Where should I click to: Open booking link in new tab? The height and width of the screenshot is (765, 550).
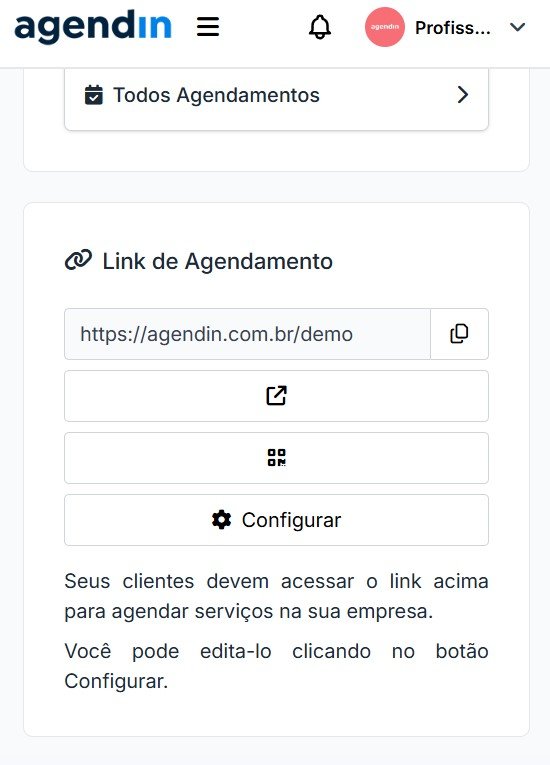(276, 396)
